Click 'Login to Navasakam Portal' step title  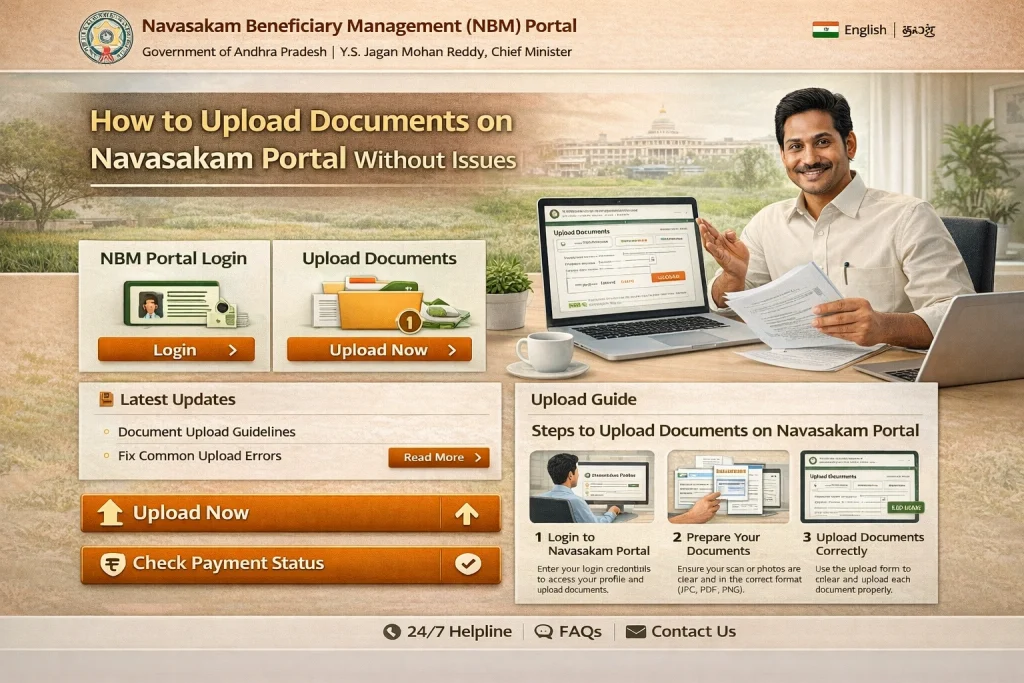pos(598,544)
